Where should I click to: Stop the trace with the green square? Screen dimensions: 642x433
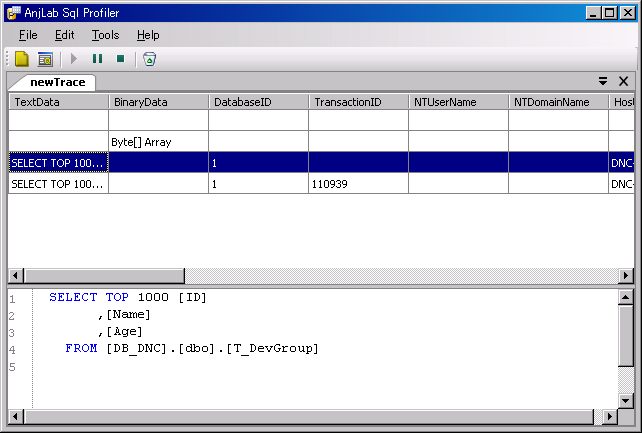[x=120, y=59]
